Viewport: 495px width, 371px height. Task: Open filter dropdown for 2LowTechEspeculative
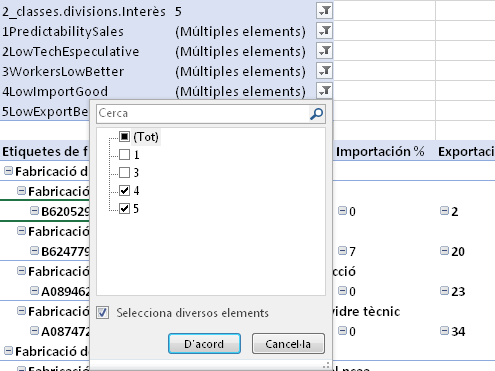[x=324, y=51]
